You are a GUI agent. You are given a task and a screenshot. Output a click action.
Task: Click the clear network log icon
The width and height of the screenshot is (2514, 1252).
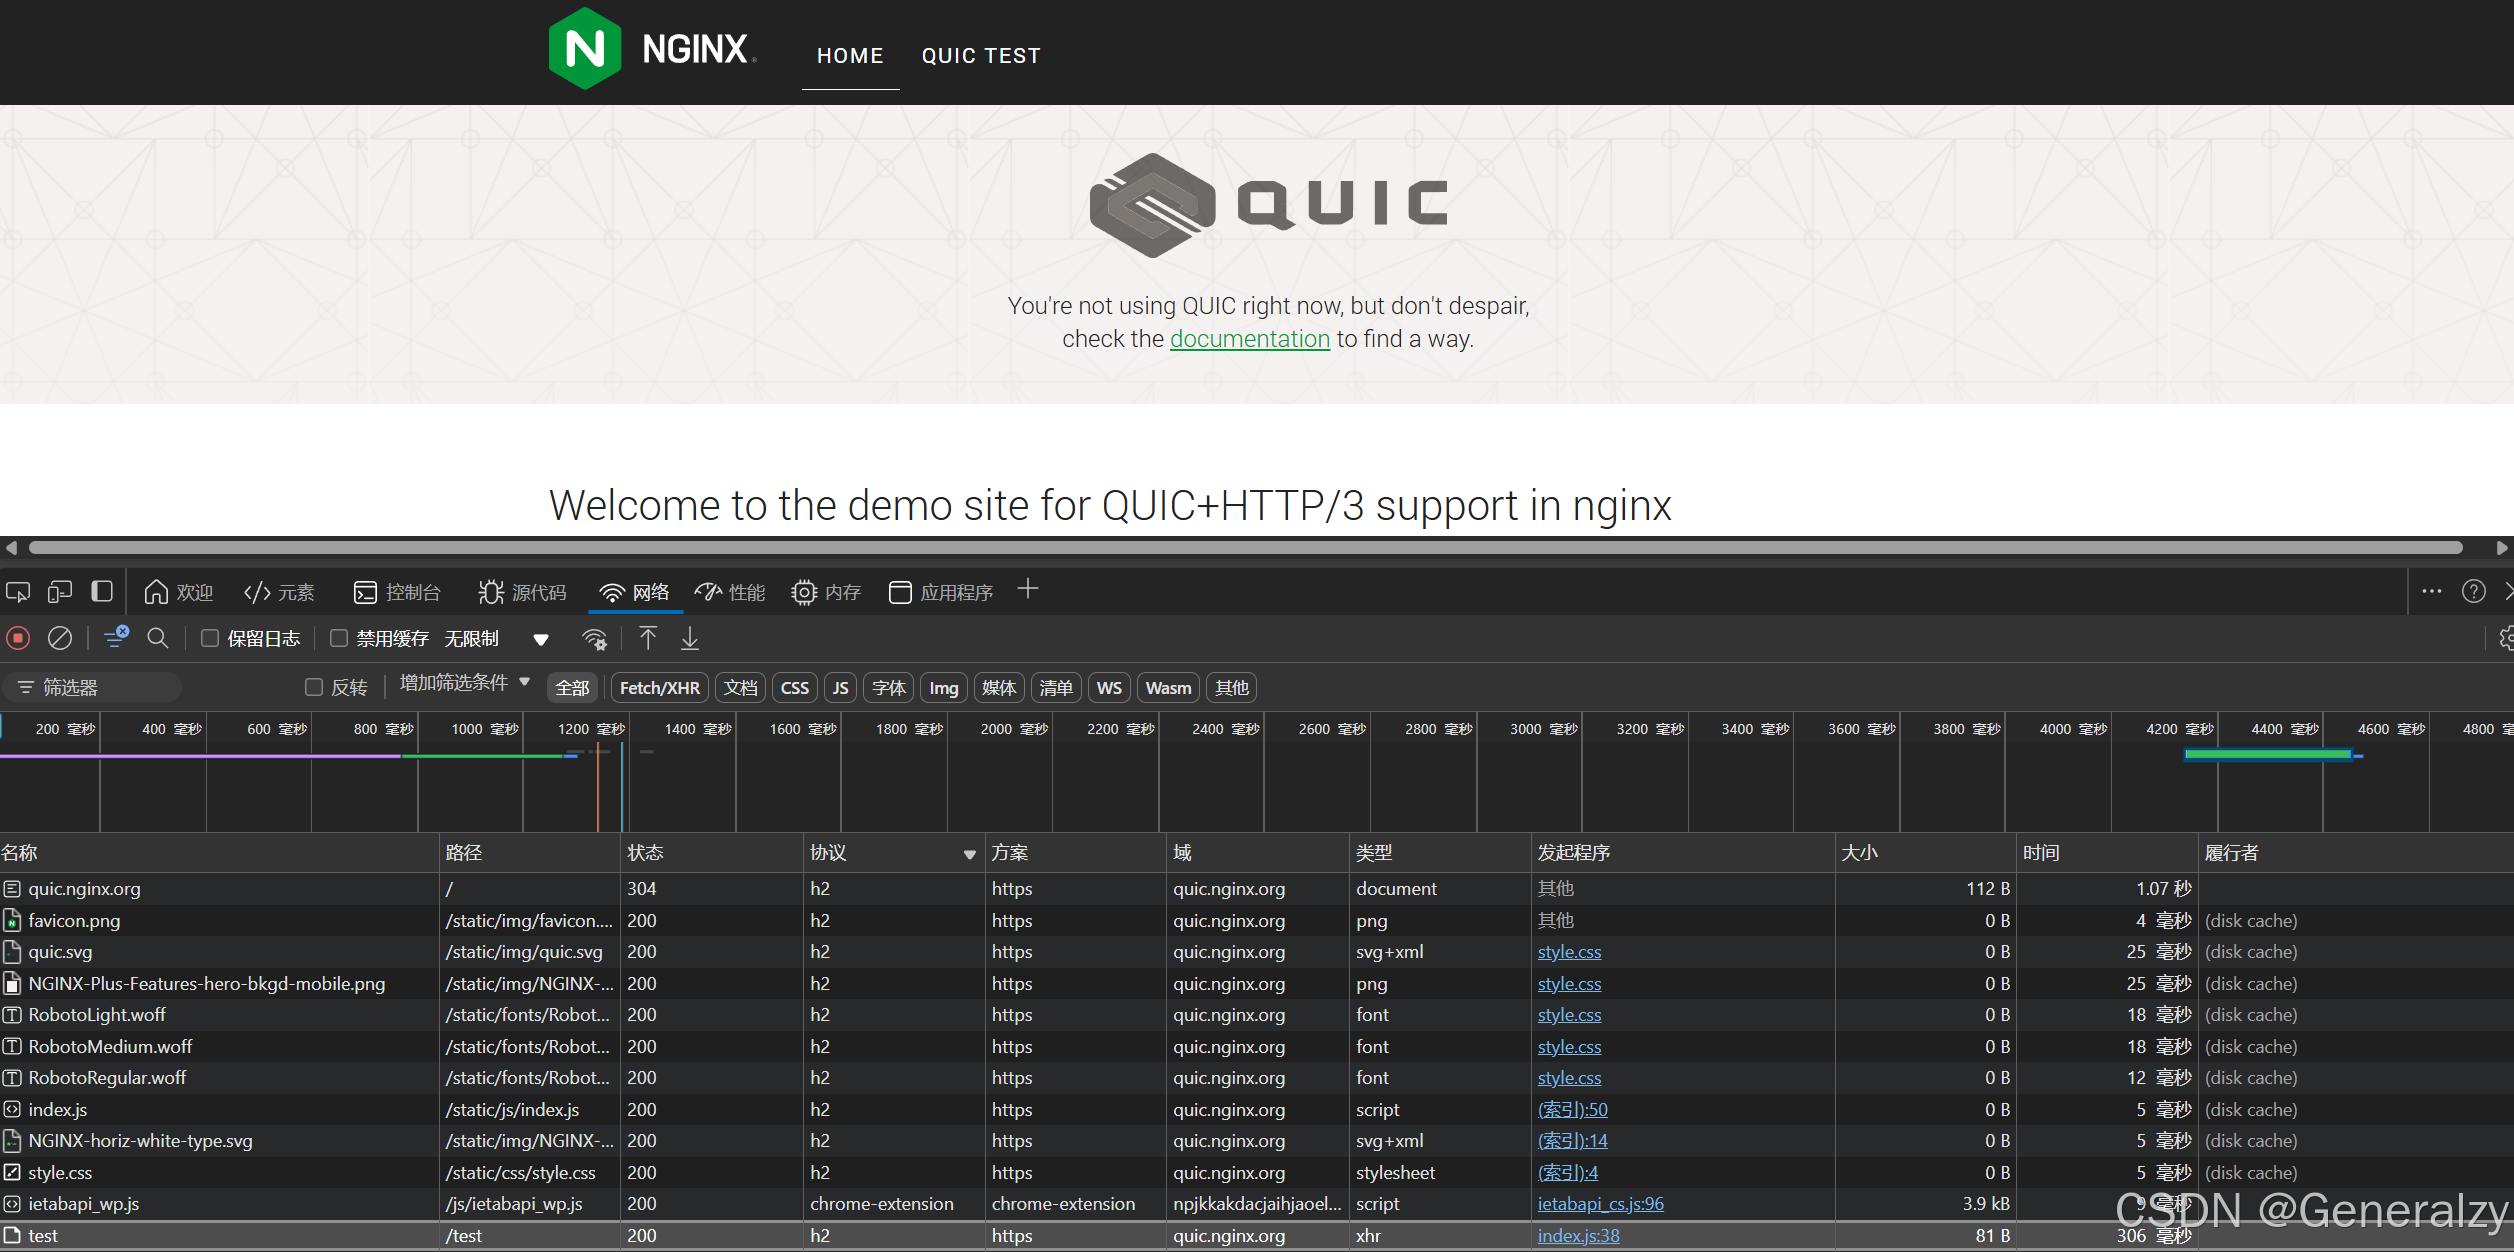pos(60,638)
